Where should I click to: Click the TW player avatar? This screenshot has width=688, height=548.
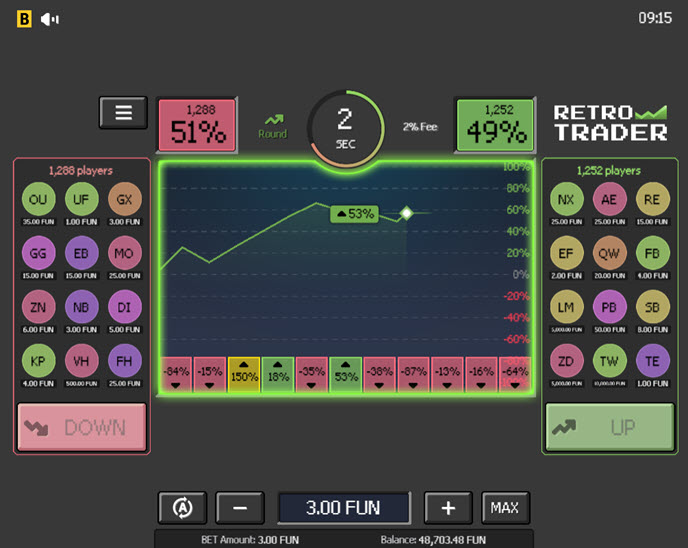[609, 361]
